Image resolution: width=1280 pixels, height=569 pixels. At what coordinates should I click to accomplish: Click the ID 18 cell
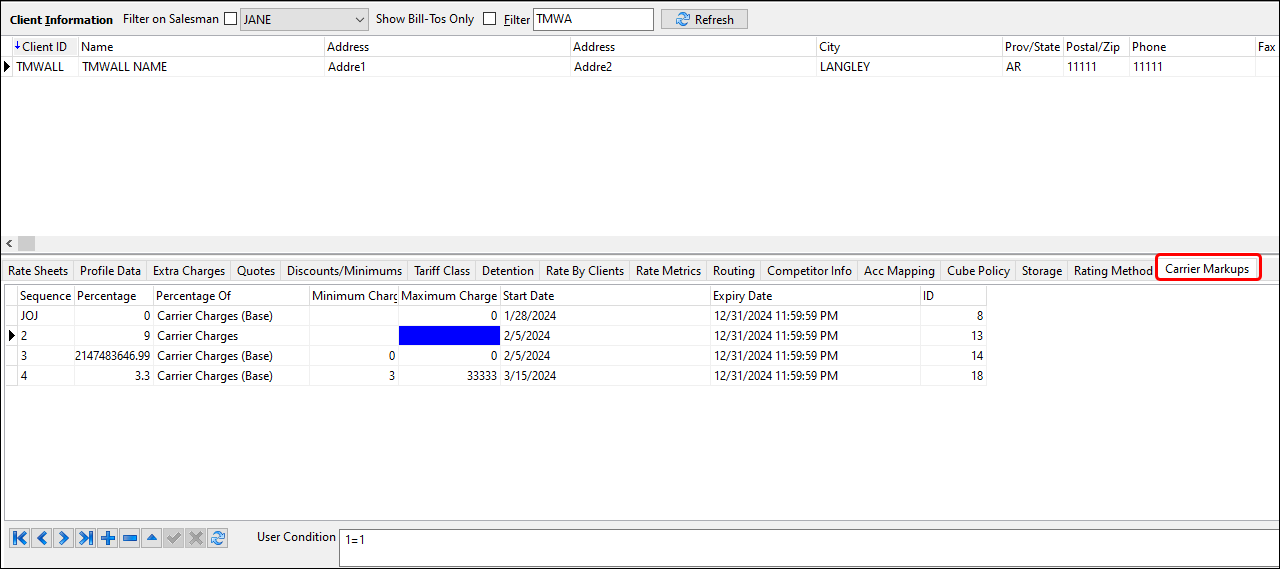(953, 376)
